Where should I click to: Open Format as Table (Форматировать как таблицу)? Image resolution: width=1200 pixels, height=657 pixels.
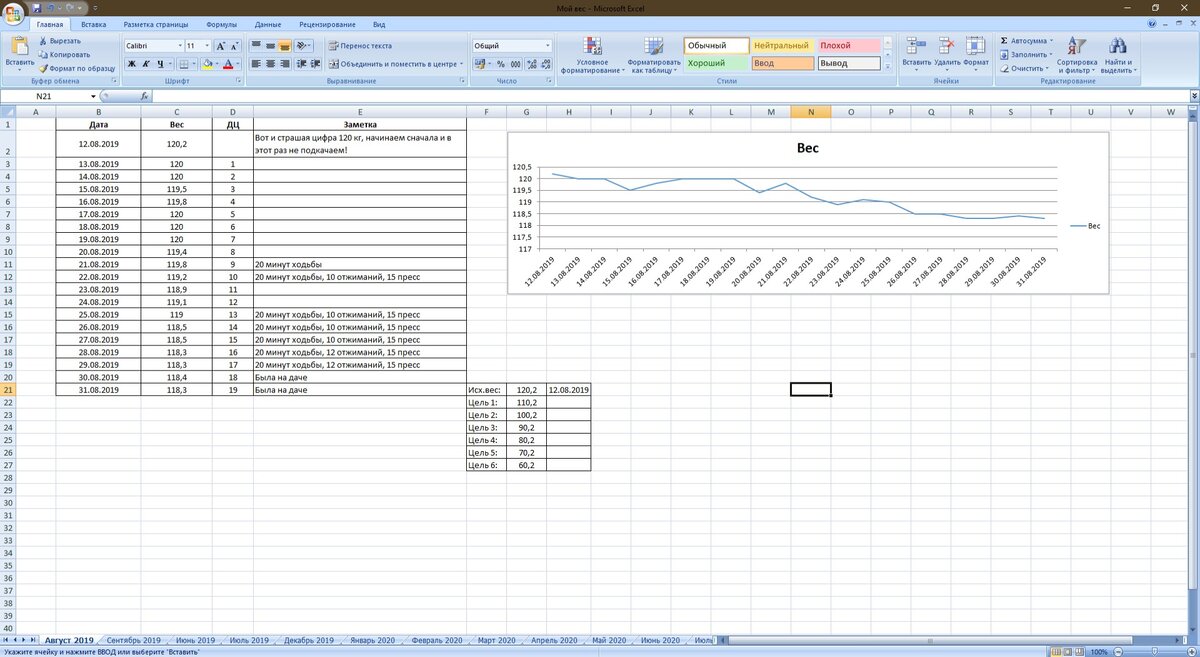click(653, 56)
